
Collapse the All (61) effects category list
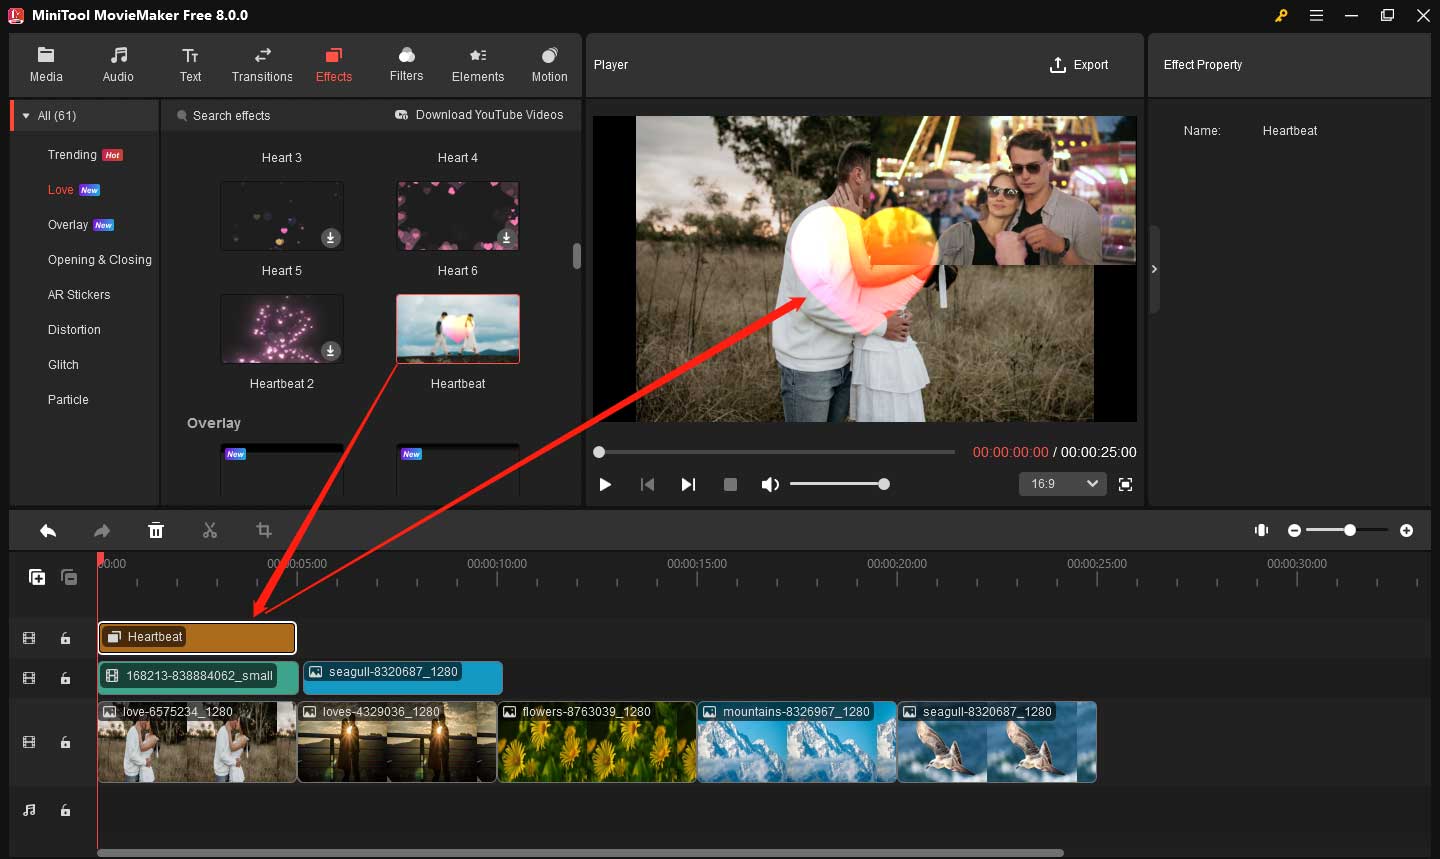[26, 116]
